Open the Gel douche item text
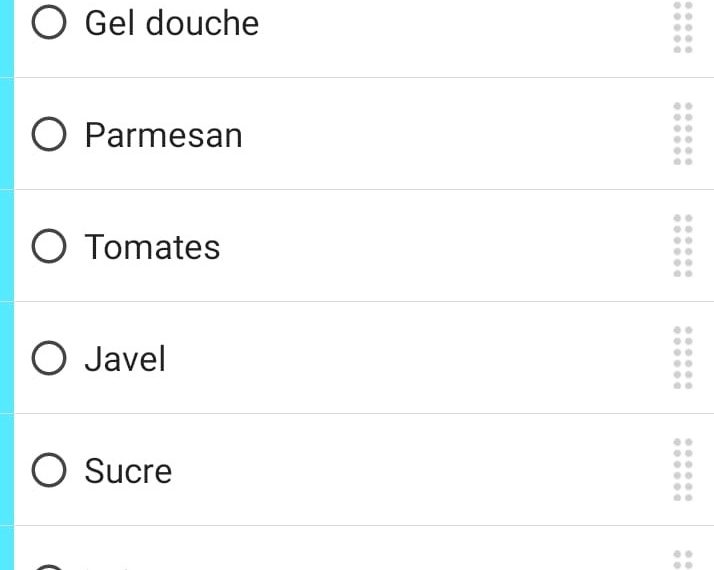 tap(172, 23)
